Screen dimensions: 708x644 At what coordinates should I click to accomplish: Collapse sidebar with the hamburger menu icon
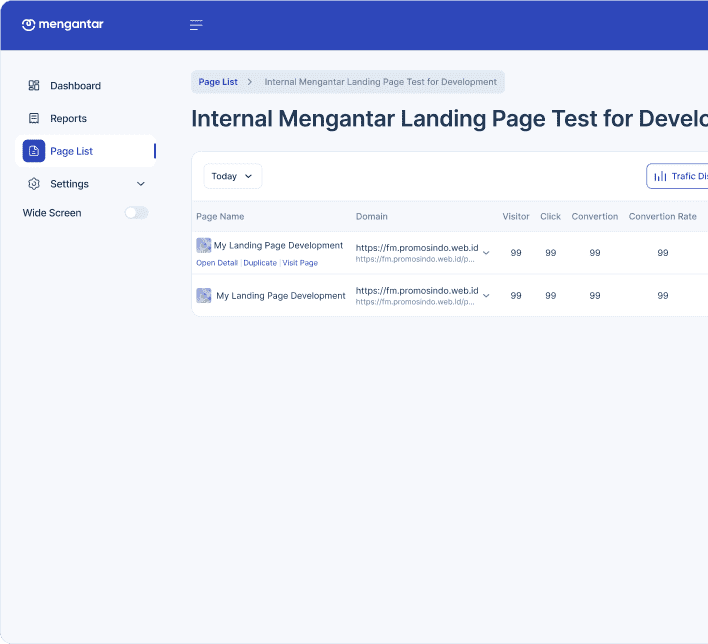(x=196, y=25)
